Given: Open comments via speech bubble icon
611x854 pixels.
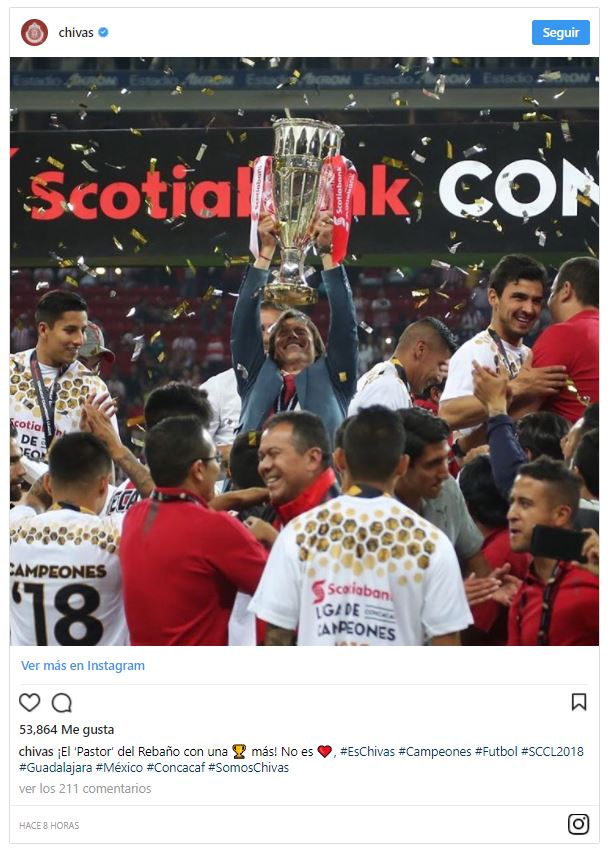Looking at the screenshot, I should coord(62,703).
